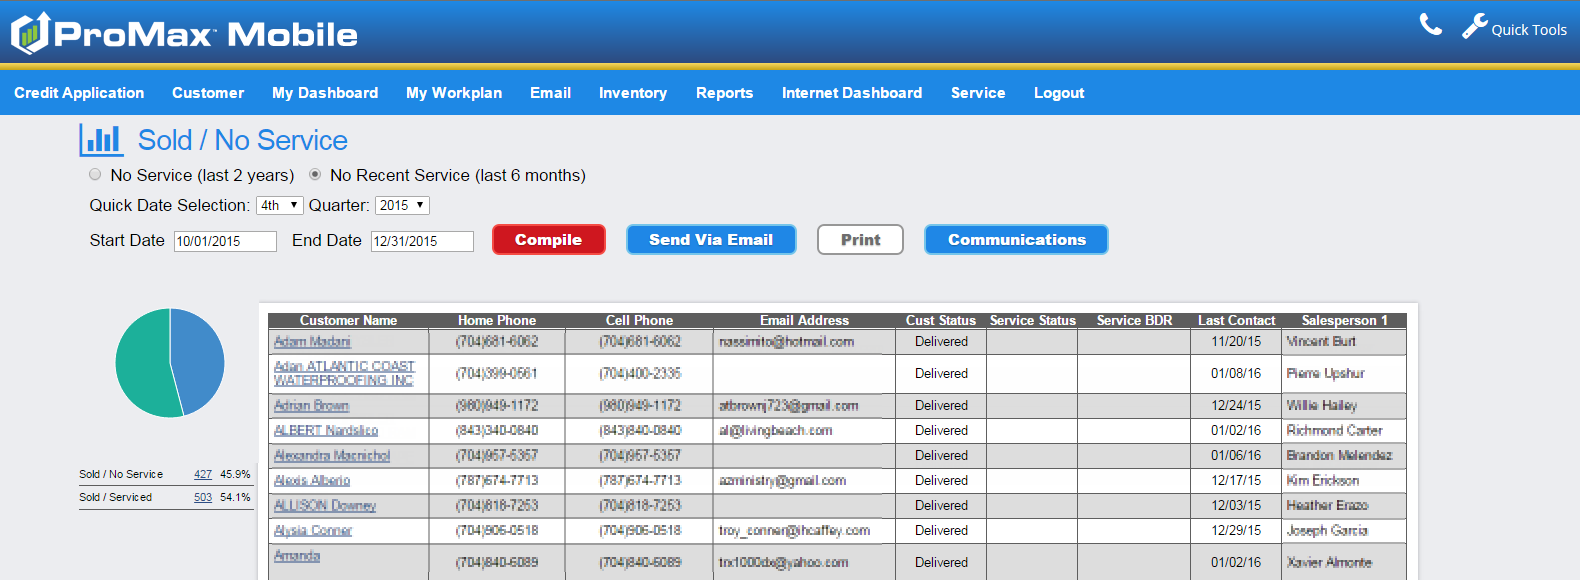Screen dimensions: 1580x580
Task: Click salesperson Richmond Carter
Action: [x=1334, y=431]
